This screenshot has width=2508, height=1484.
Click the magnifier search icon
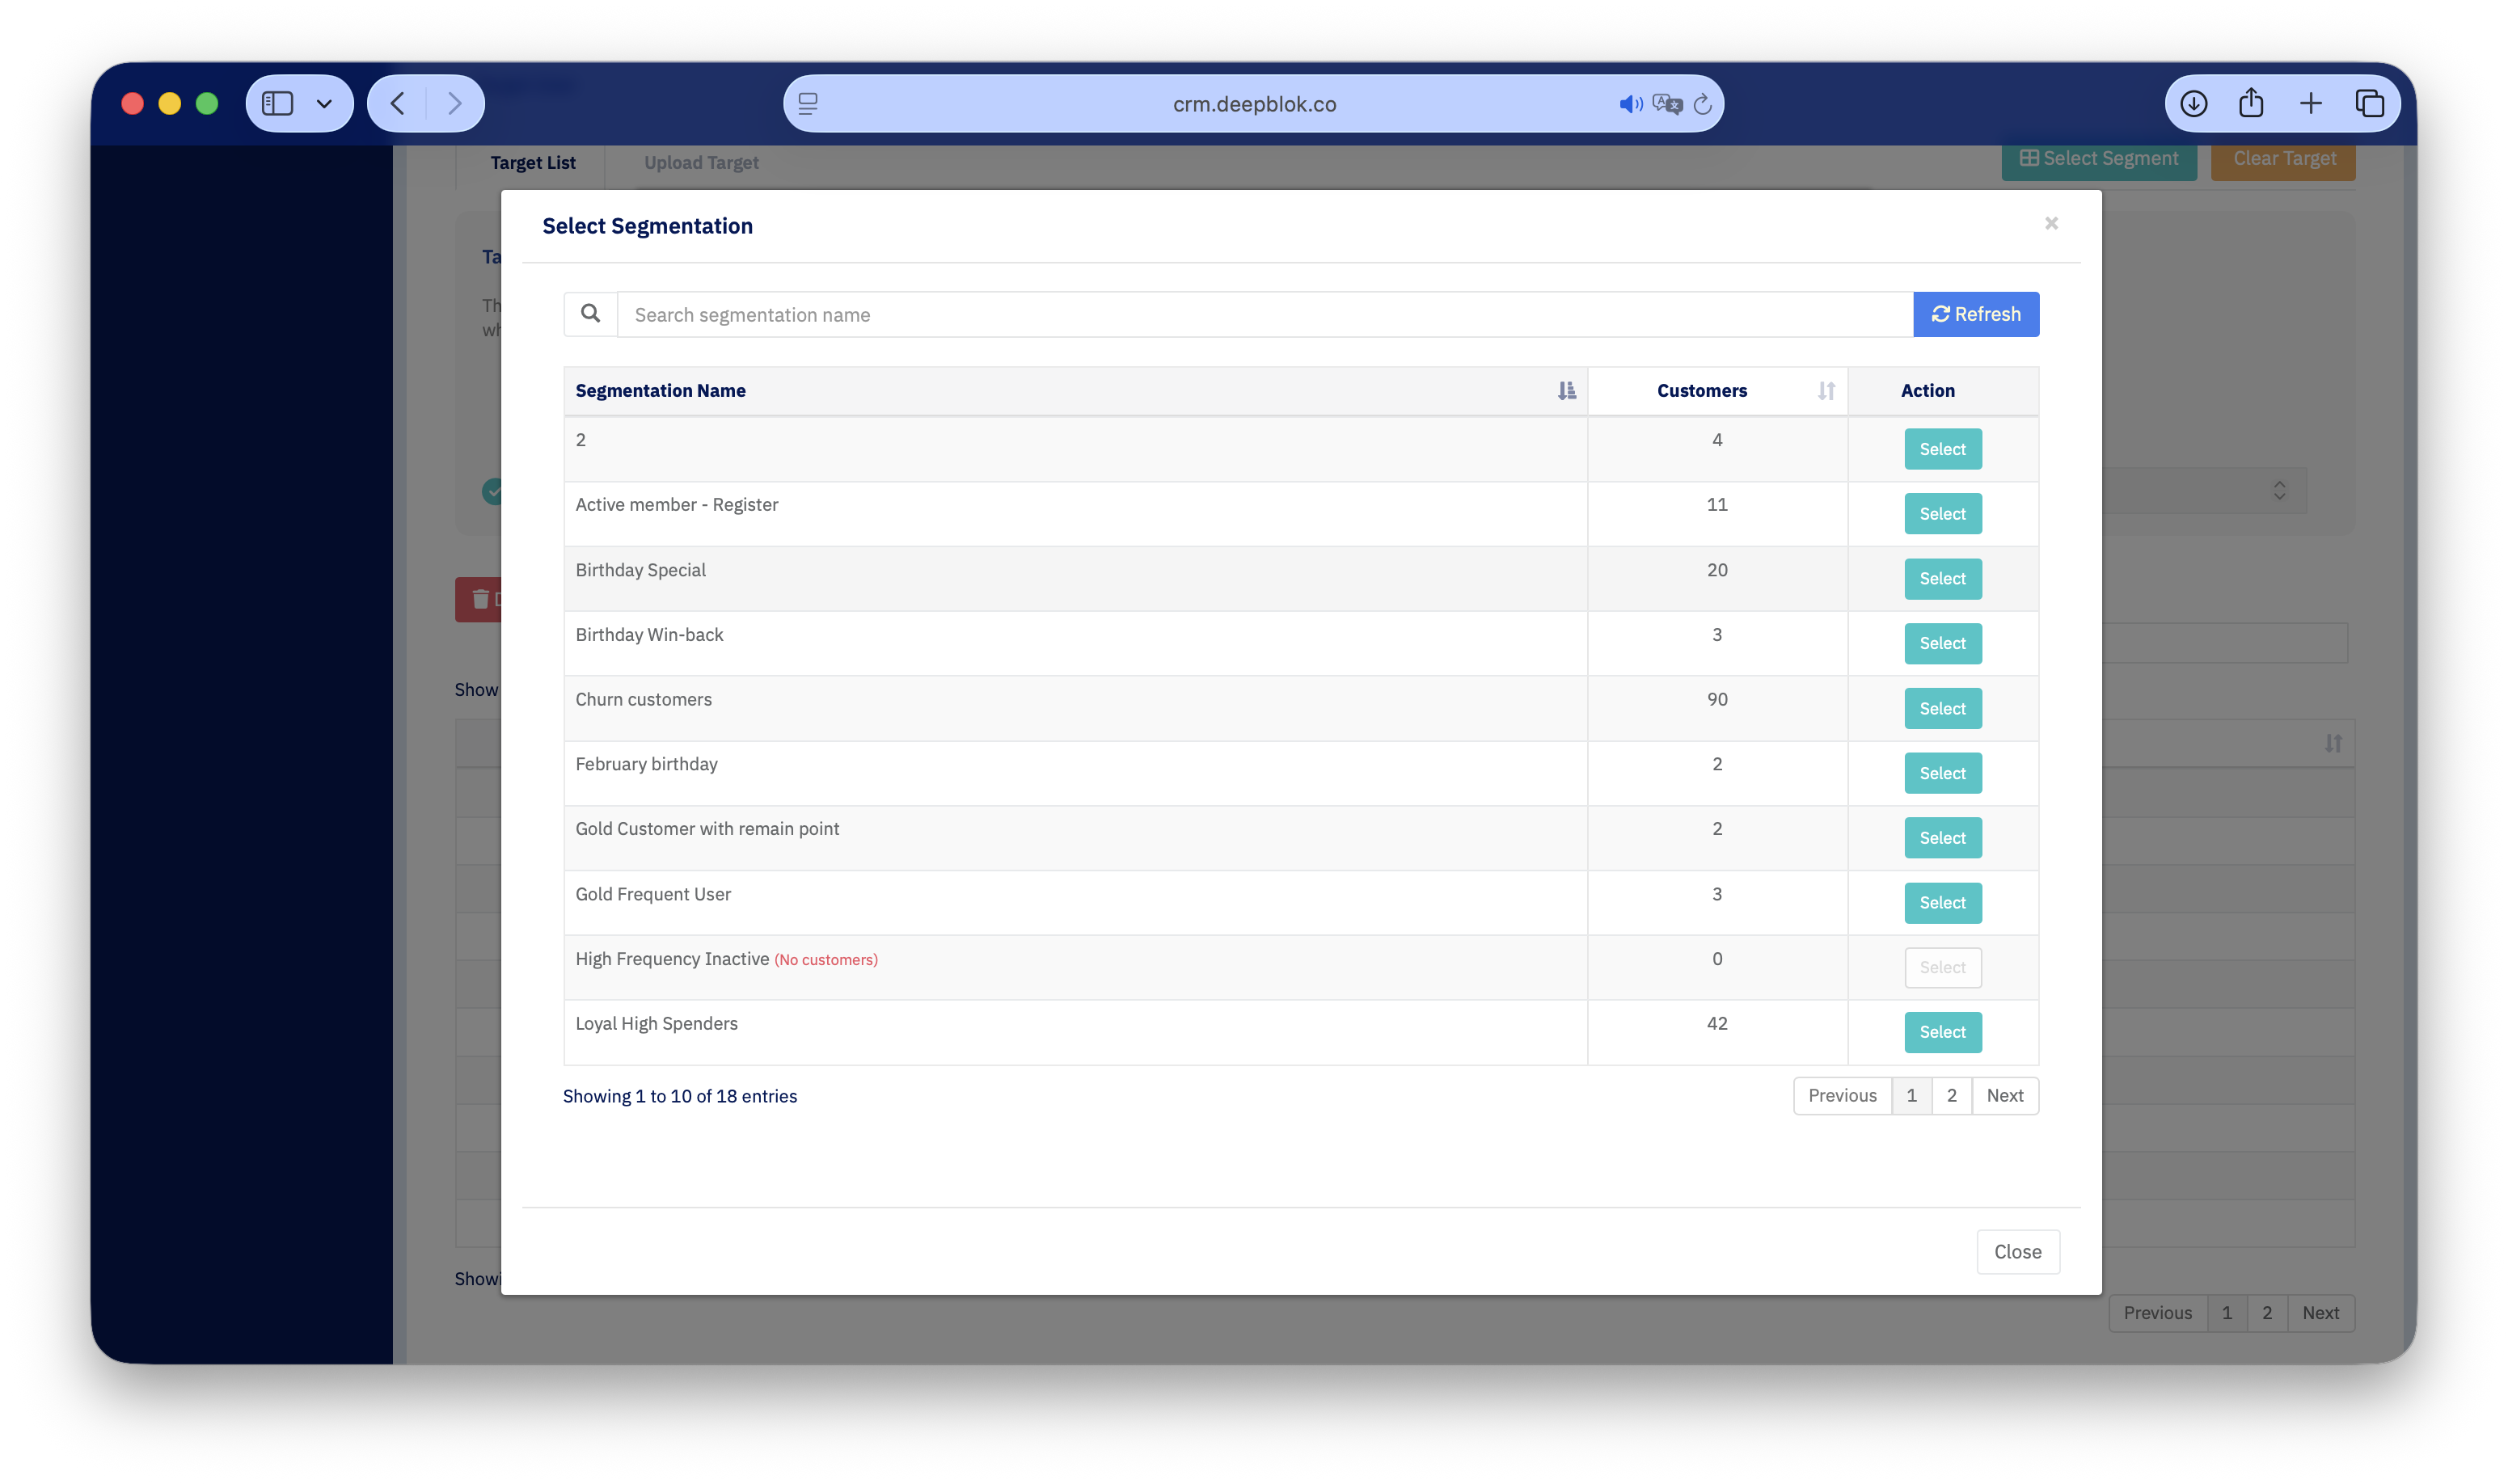(590, 314)
